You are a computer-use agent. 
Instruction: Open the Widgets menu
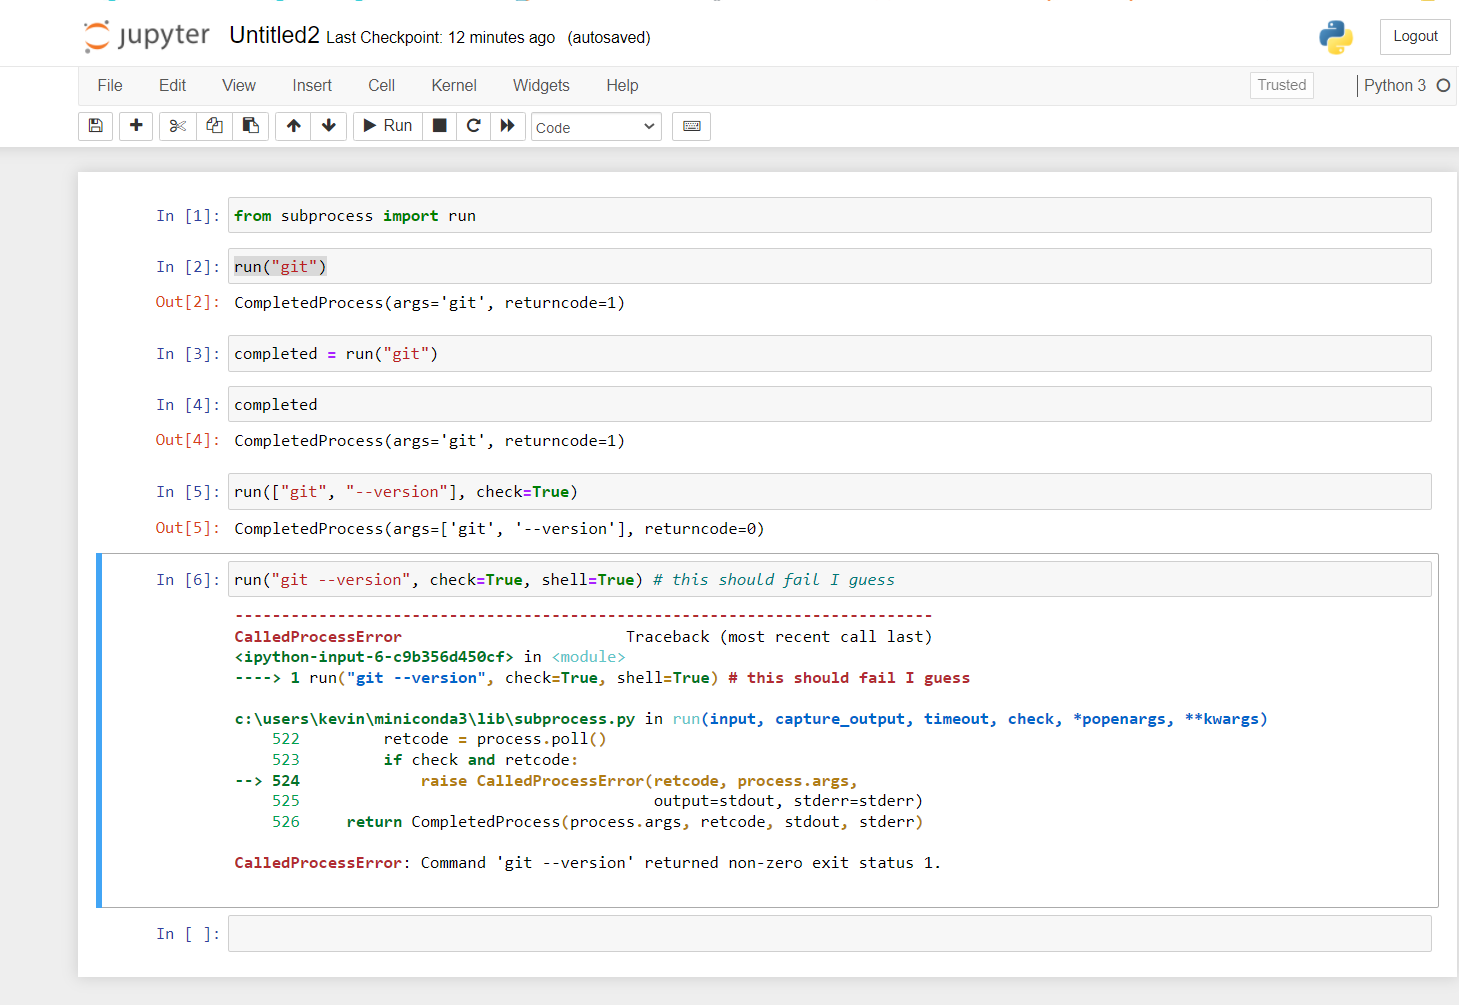pos(540,86)
